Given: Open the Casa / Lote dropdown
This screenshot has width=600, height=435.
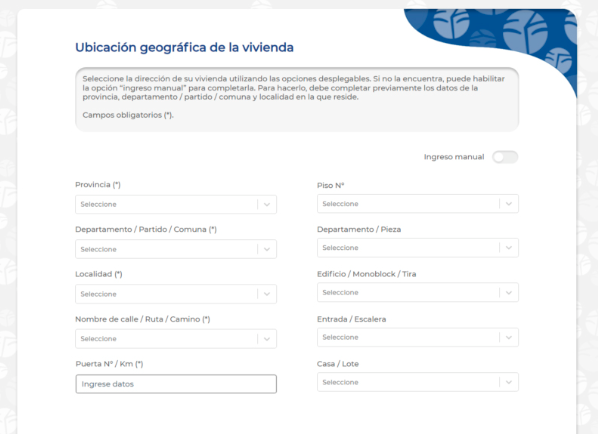Looking at the screenshot, I should click(x=417, y=382).
